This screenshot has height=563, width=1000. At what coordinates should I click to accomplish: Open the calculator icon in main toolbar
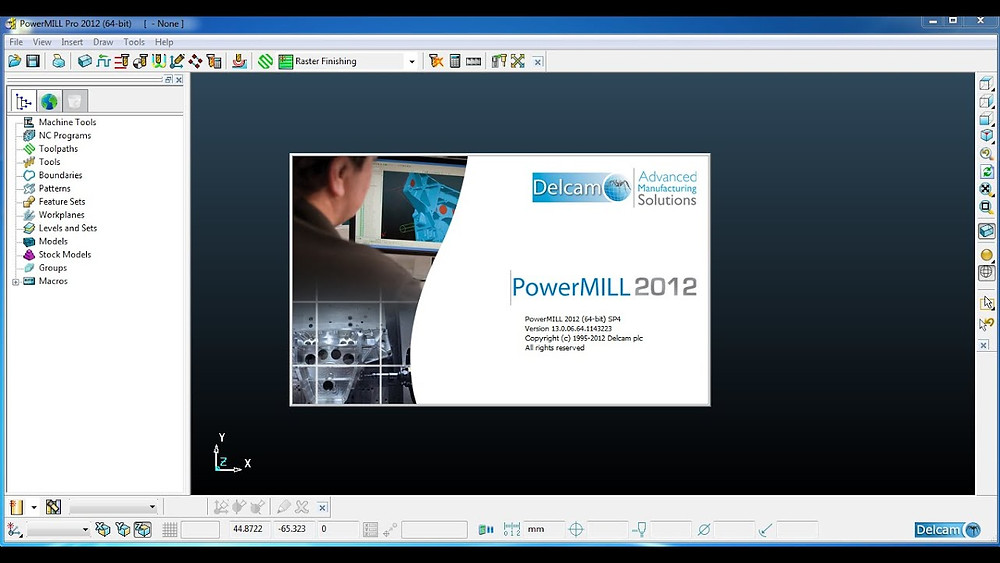click(455, 61)
